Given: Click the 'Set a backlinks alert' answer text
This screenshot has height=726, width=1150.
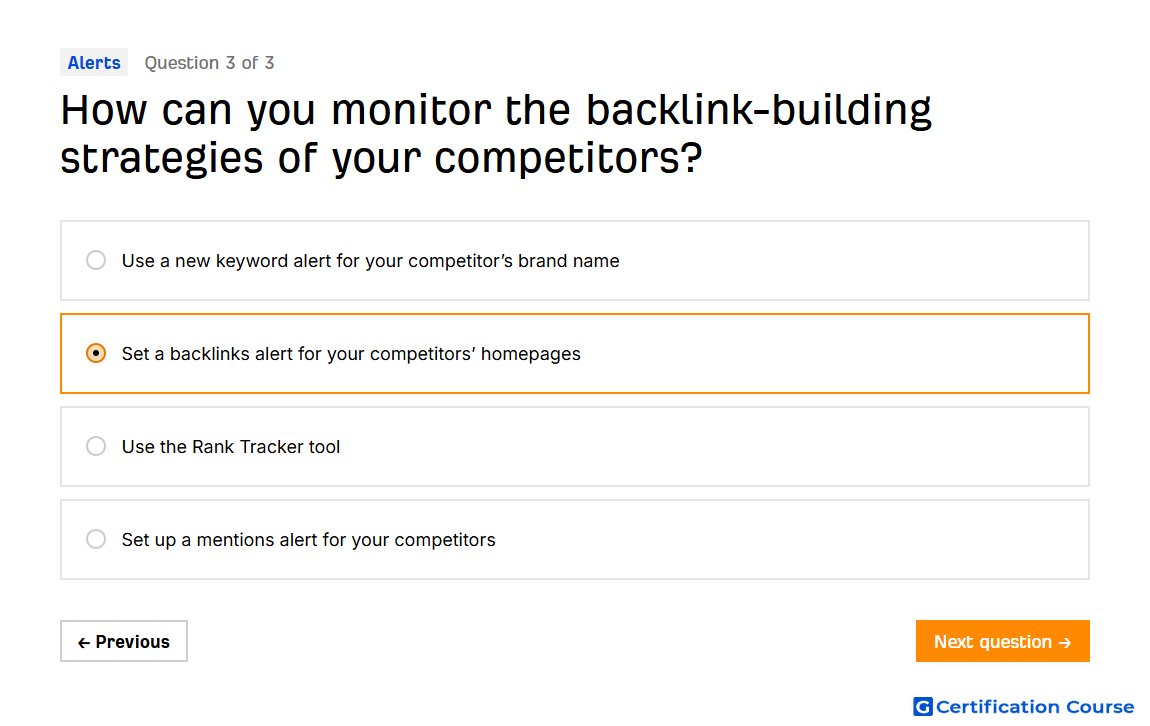Looking at the screenshot, I should pos(351,354).
